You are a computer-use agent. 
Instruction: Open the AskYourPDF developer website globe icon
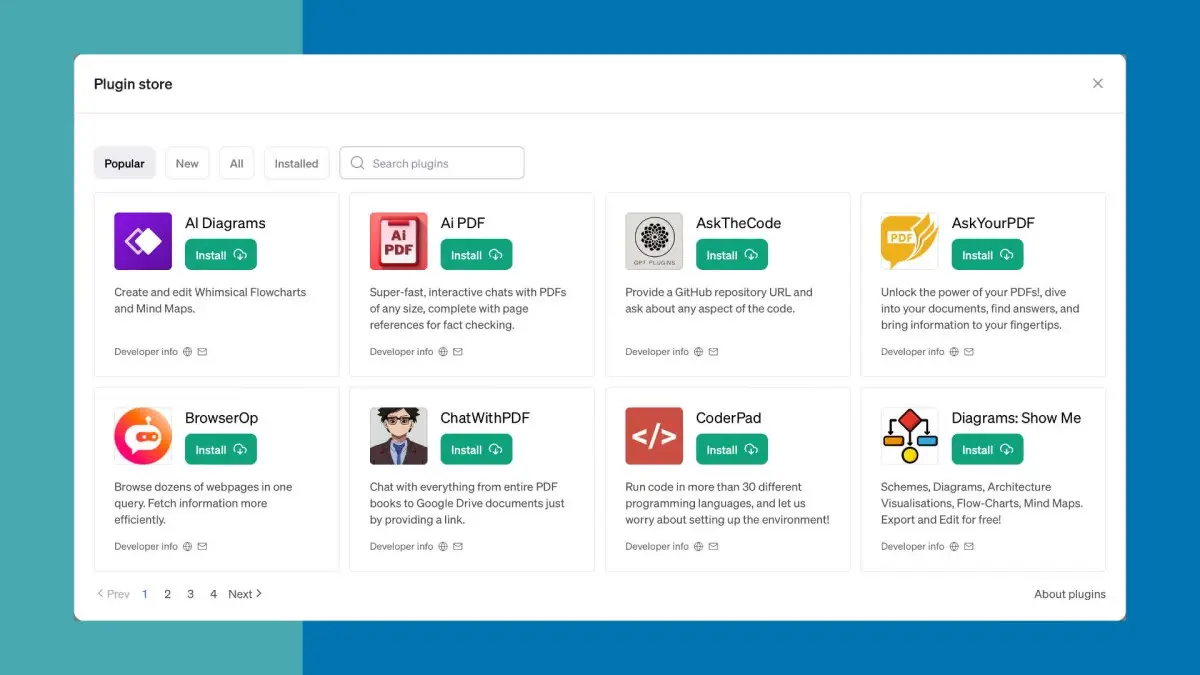954,352
